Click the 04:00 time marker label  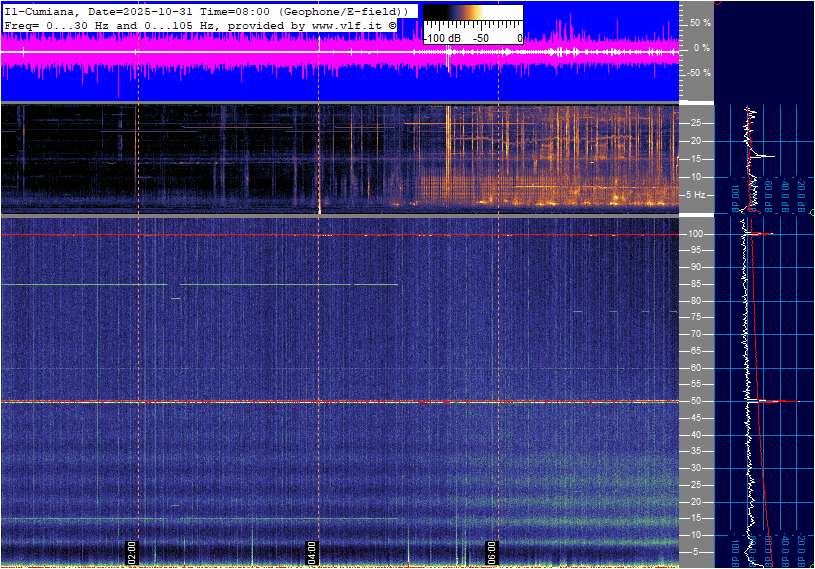(x=311, y=551)
